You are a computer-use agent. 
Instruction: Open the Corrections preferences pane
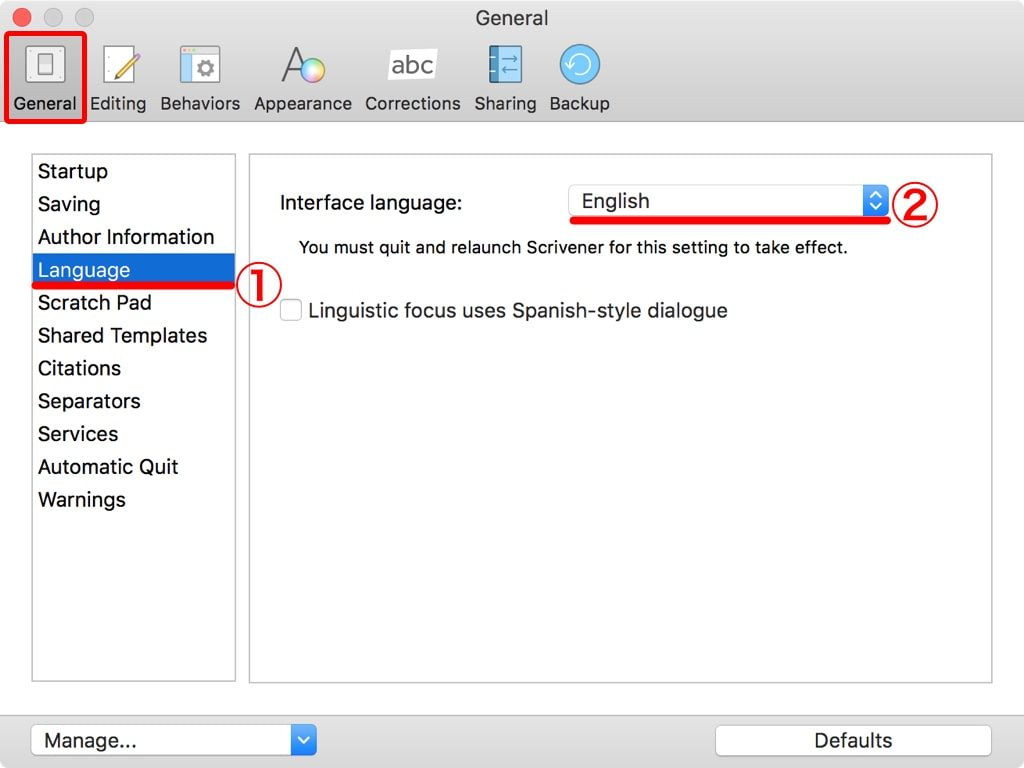412,78
